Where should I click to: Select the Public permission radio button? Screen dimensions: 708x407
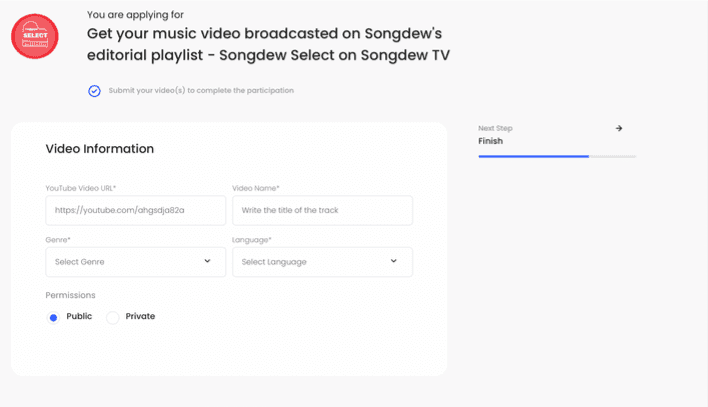tap(53, 318)
